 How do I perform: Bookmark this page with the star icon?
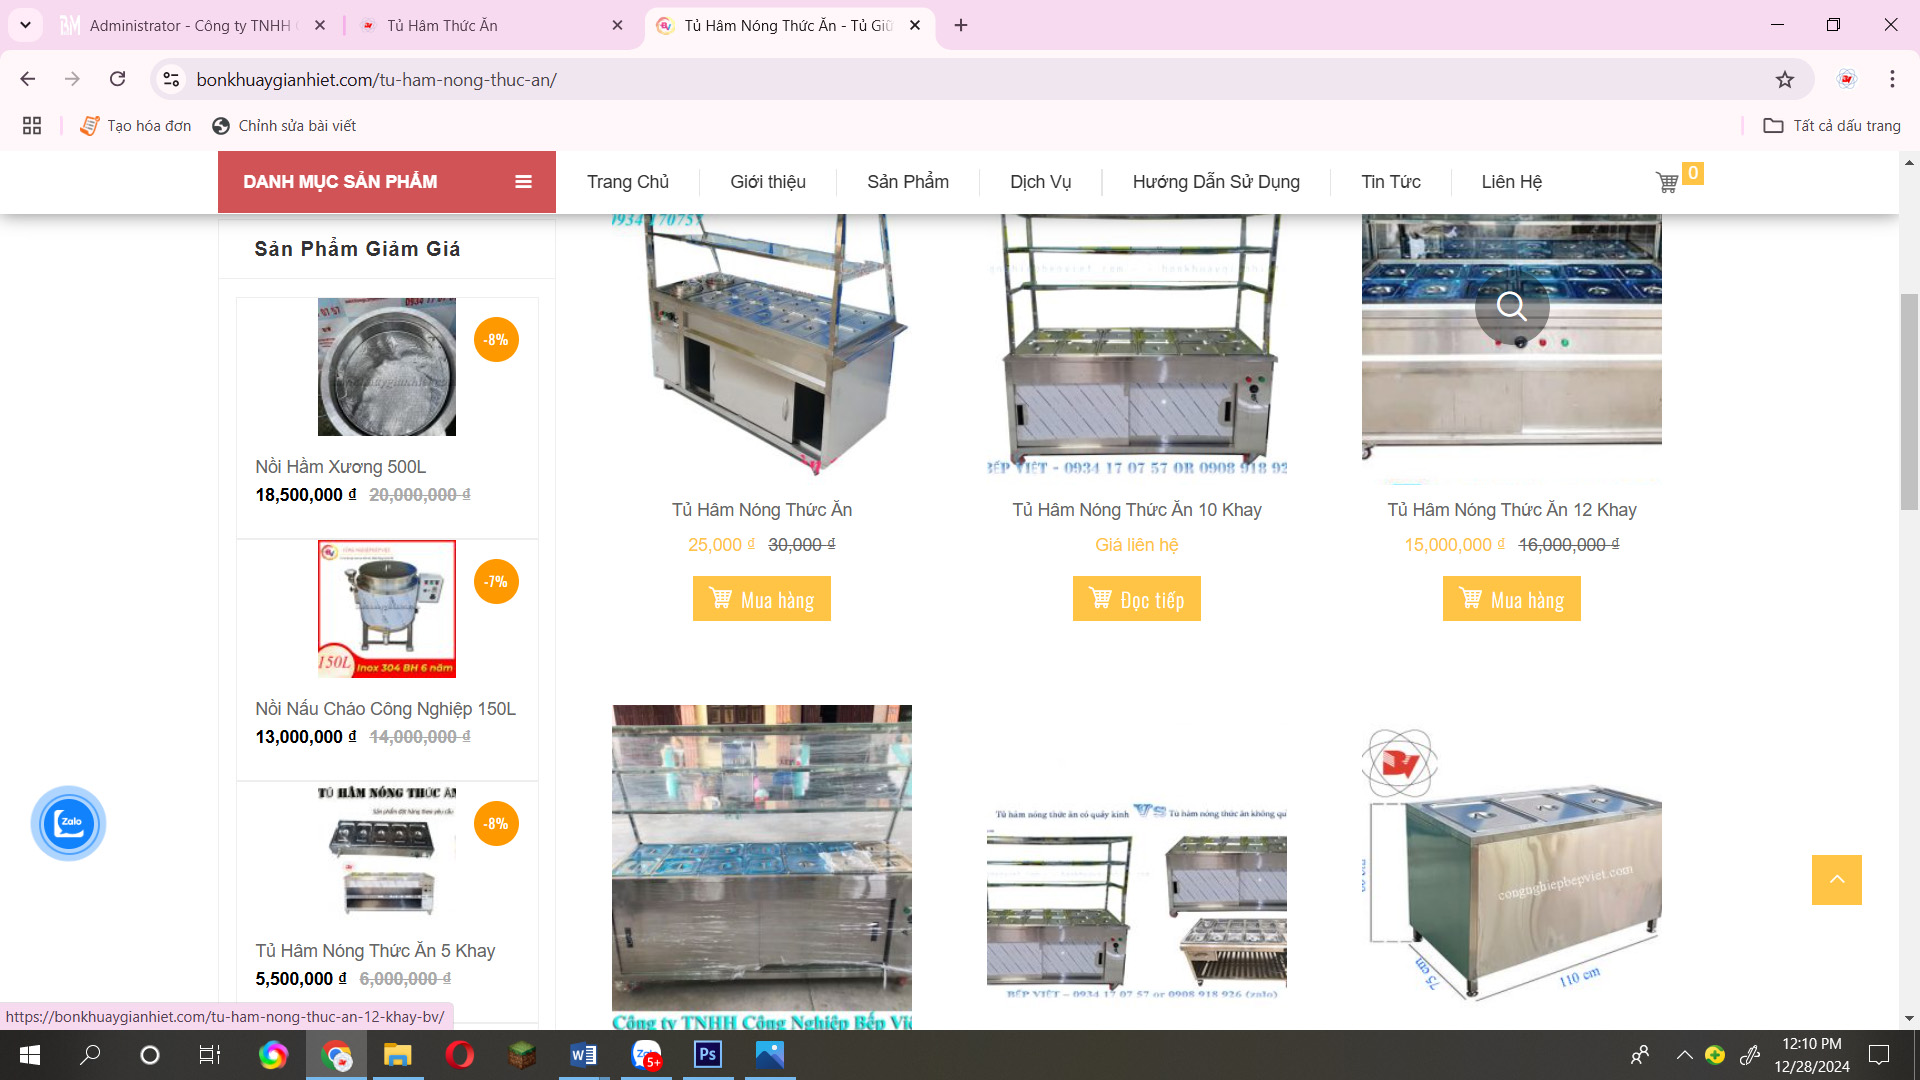point(1785,80)
